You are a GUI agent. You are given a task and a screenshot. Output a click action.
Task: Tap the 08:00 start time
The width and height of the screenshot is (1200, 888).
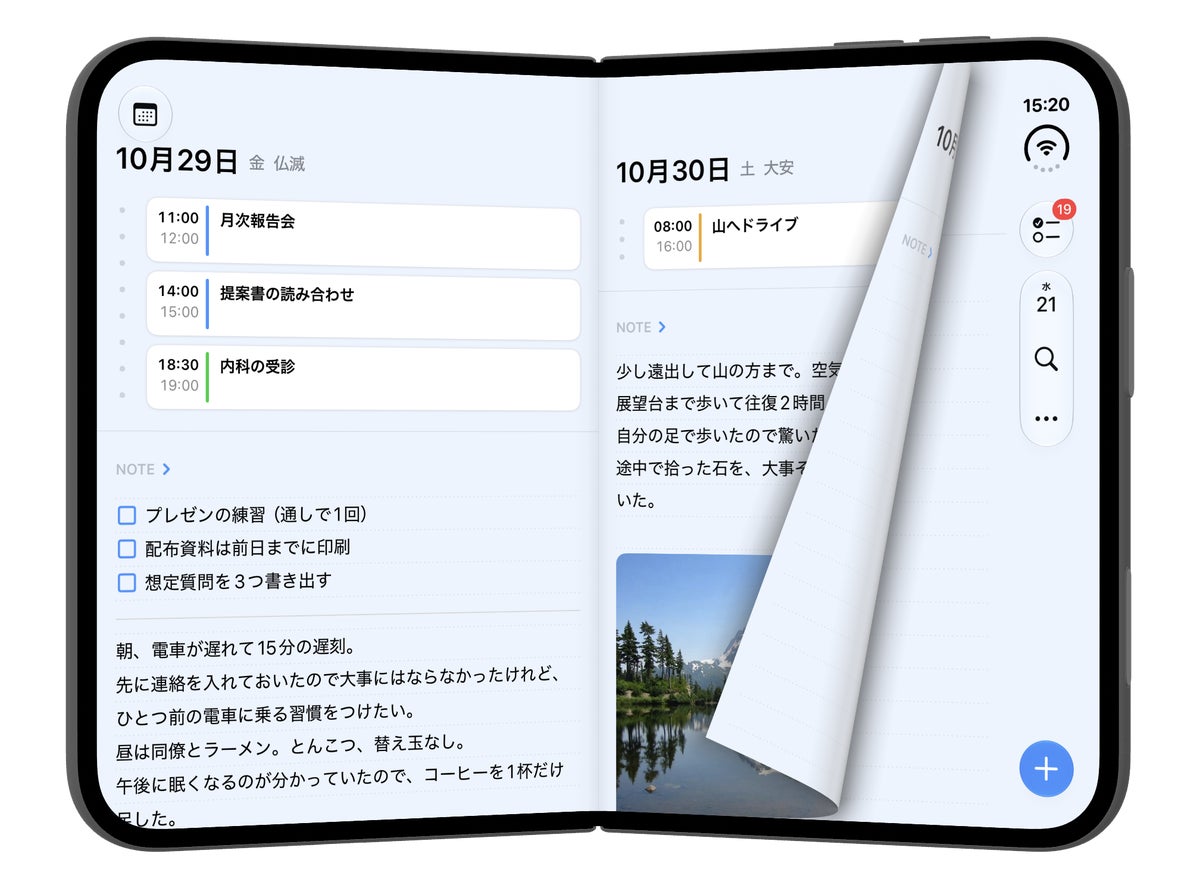point(673,226)
